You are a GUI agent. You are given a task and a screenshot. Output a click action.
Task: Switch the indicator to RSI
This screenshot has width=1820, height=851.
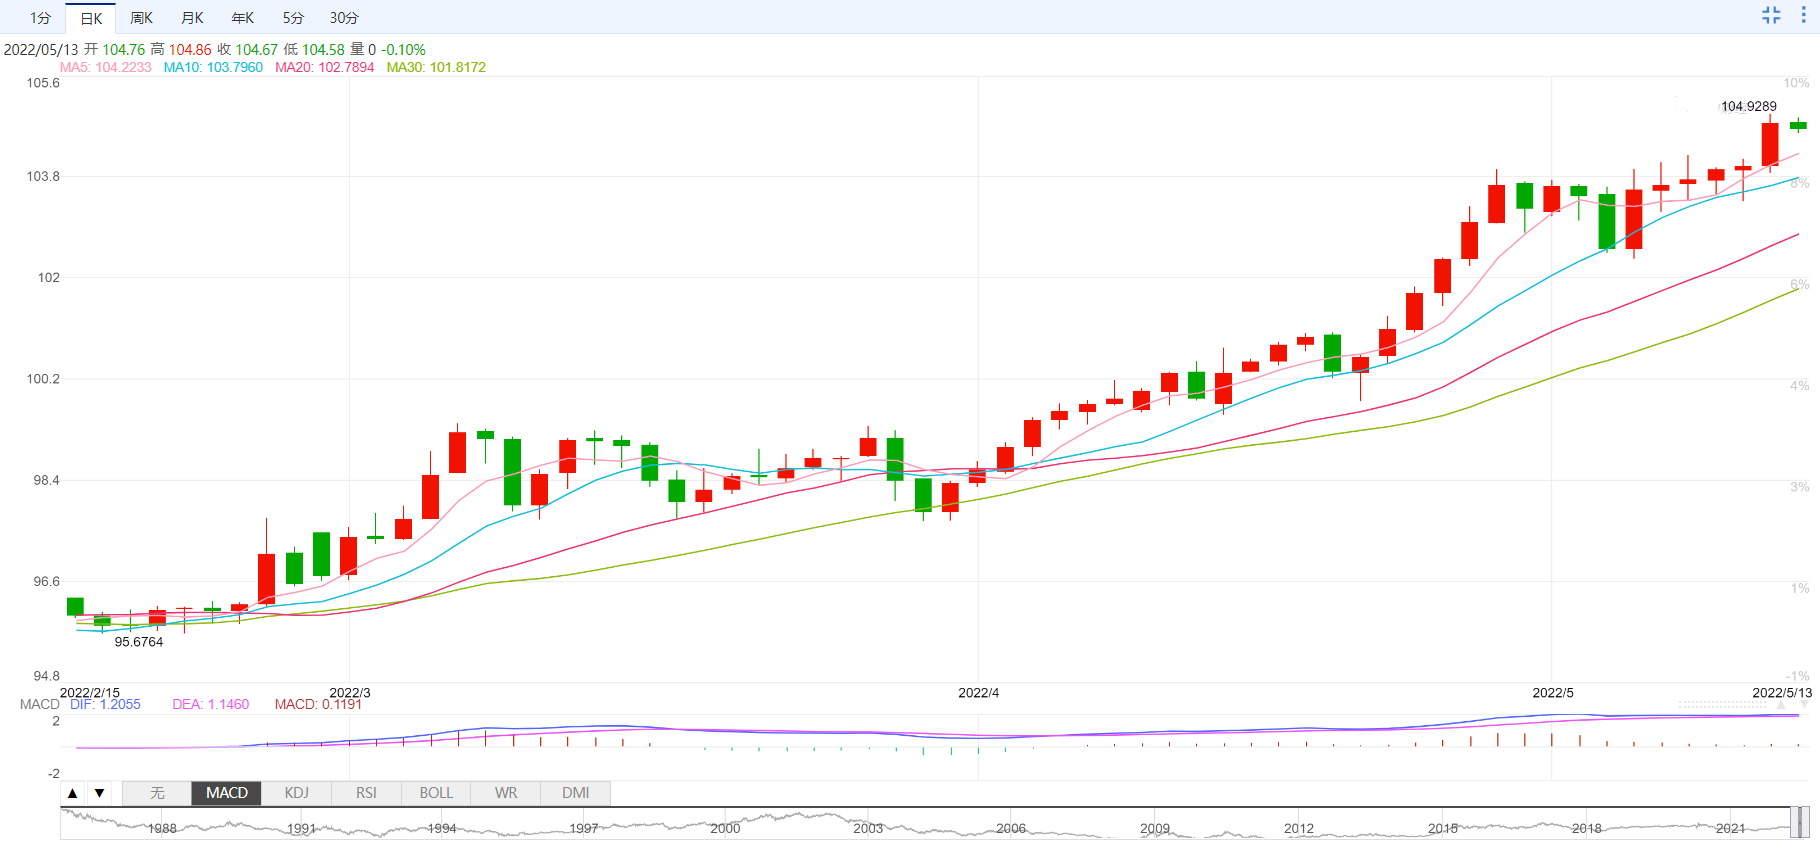366,793
